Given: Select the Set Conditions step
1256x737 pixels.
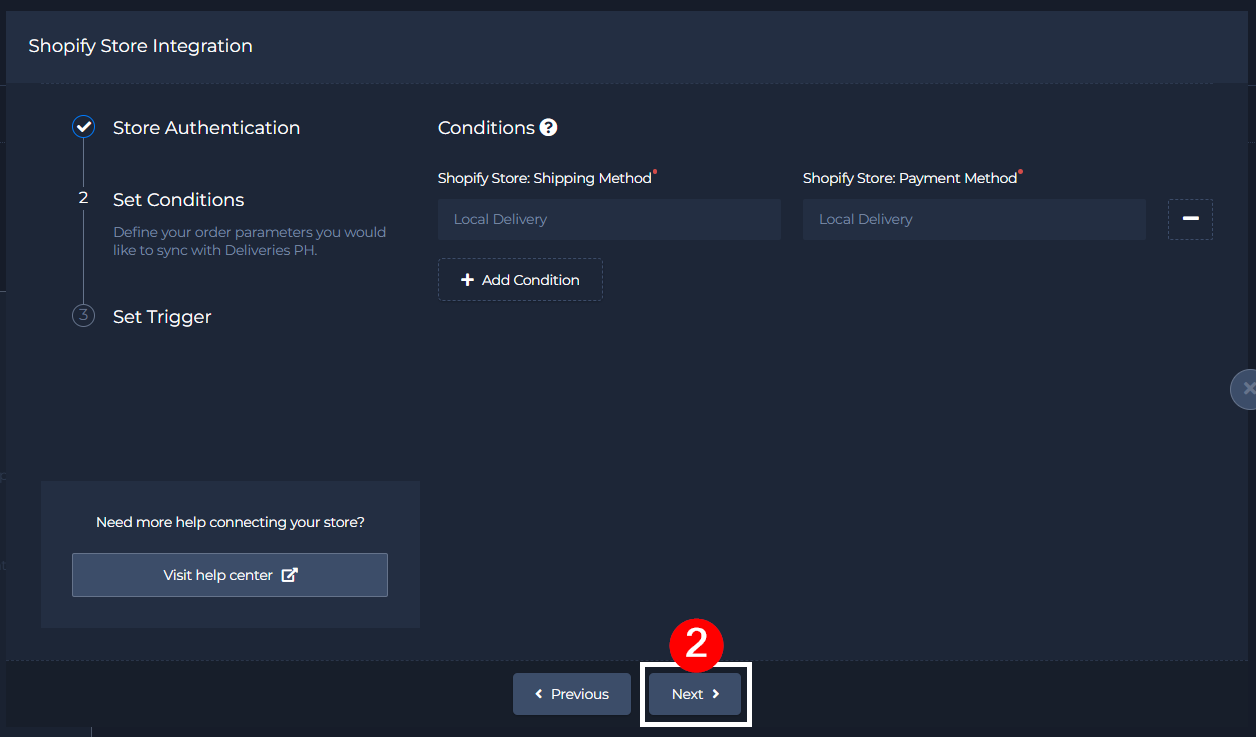Looking at the screenshot, I should pyautogui.click(x=179, y=200).
